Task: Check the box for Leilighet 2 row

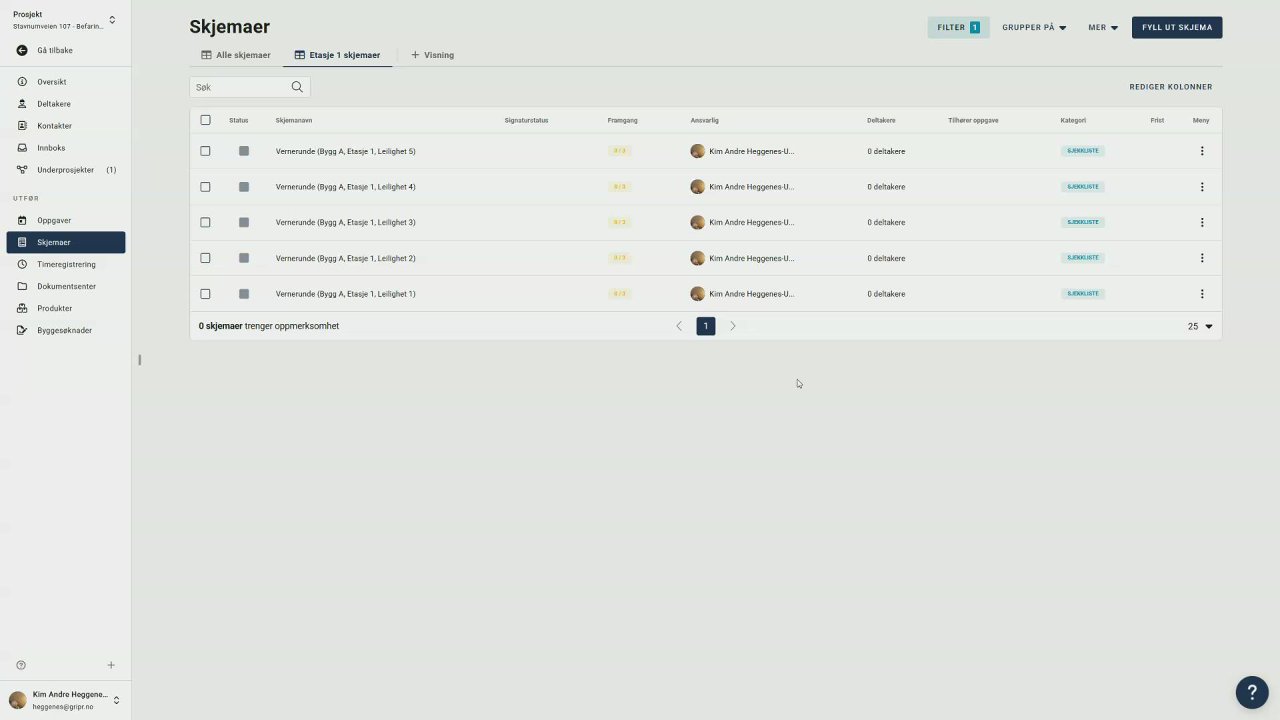Action: 205,258
